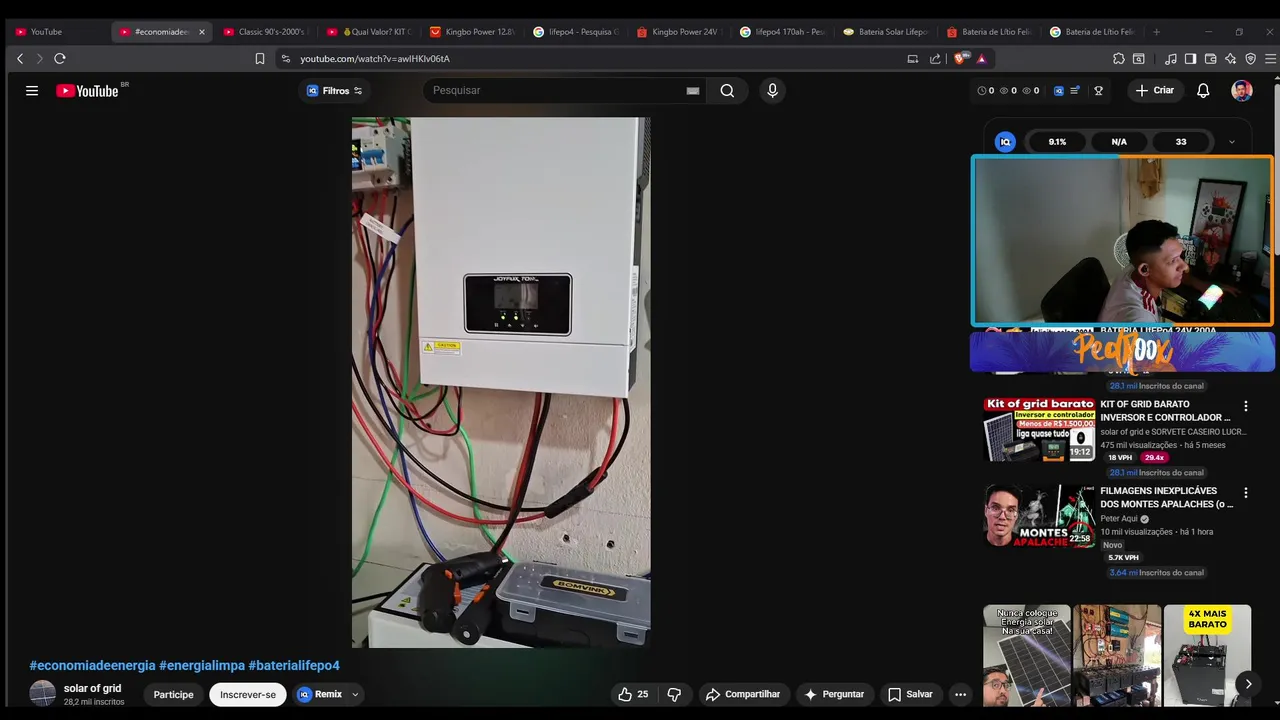This screenshot has width=1280, height=720.
Task: Click the main video player
Action: 501,382
